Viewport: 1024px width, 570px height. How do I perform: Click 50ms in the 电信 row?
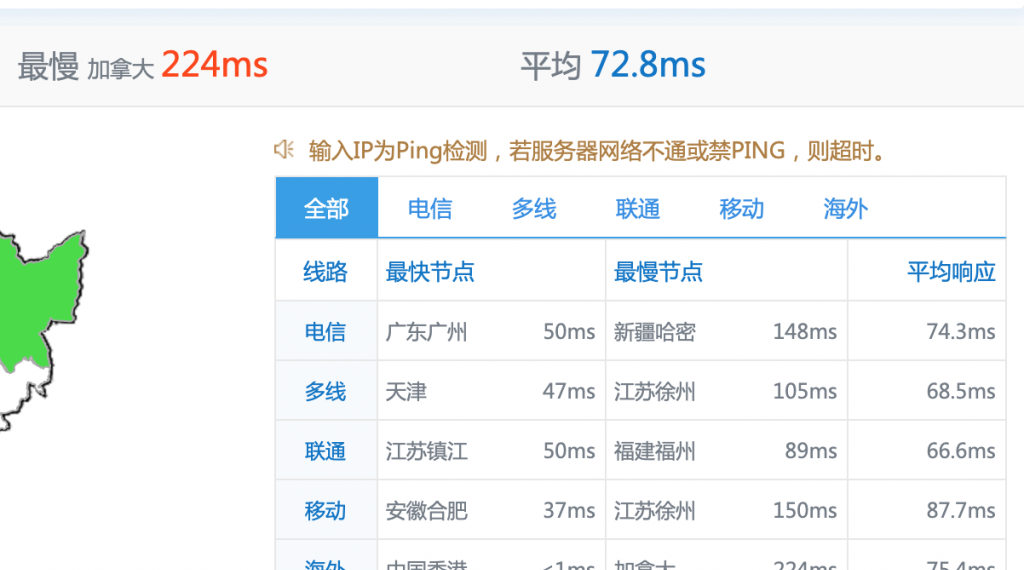tap(569, 332)
